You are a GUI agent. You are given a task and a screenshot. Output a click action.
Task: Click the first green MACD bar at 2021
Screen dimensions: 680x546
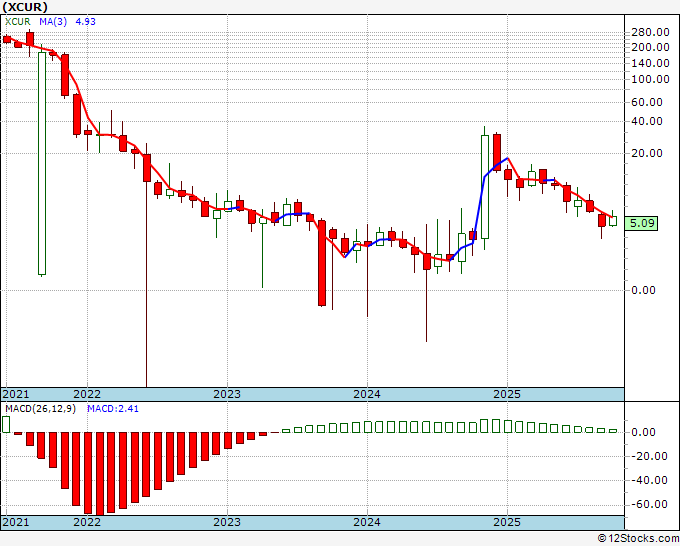pyautogui.click(x=6, y=425)
